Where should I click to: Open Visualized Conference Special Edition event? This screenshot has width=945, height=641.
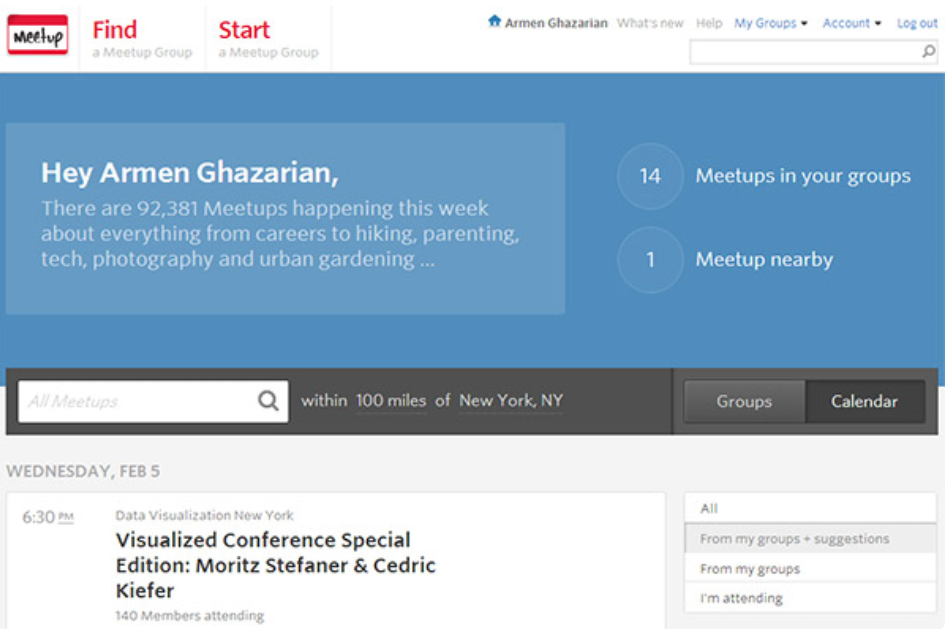point(275,565)
